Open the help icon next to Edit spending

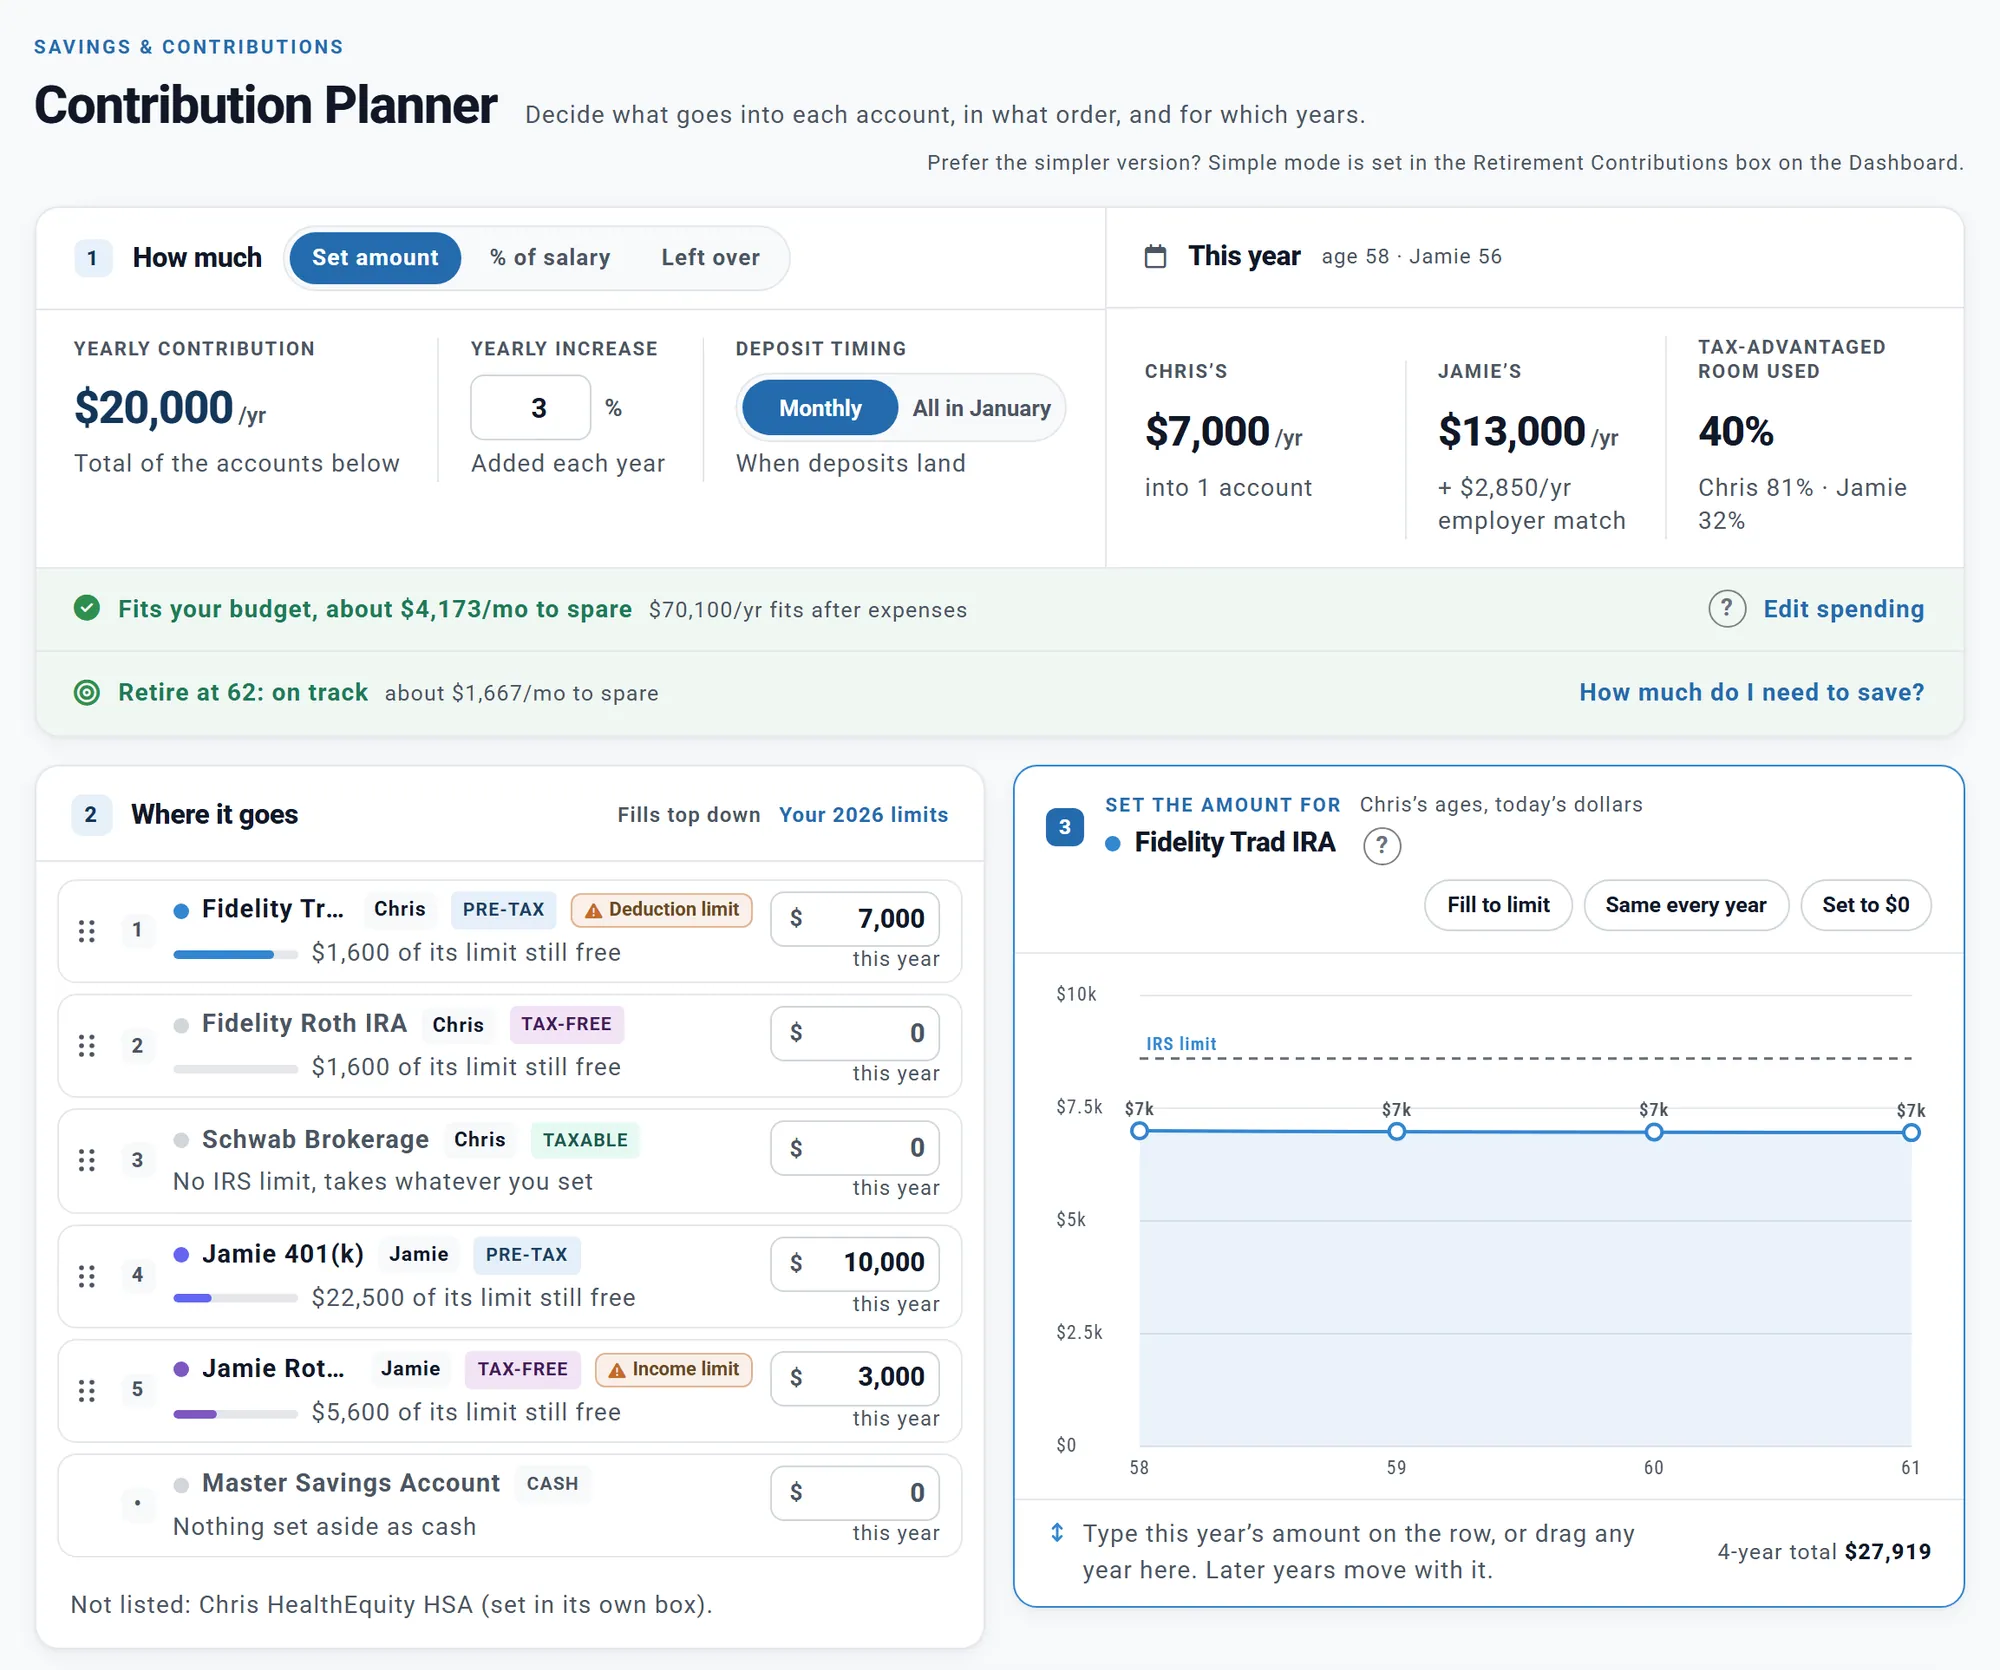click(1727, 608)
